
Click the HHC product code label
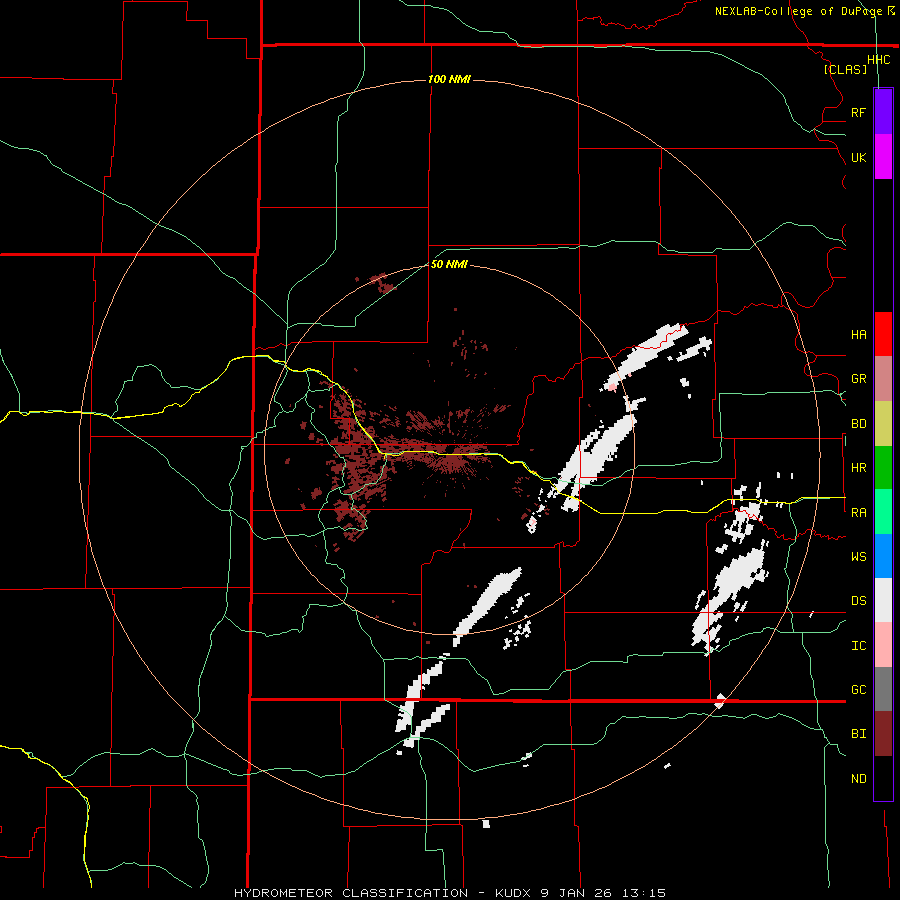(879, 60)
